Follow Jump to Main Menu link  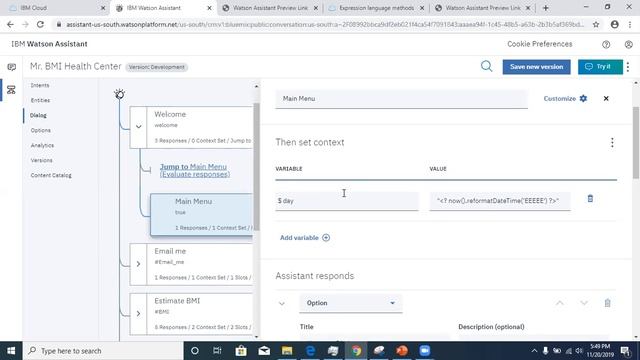click(195, 170)
